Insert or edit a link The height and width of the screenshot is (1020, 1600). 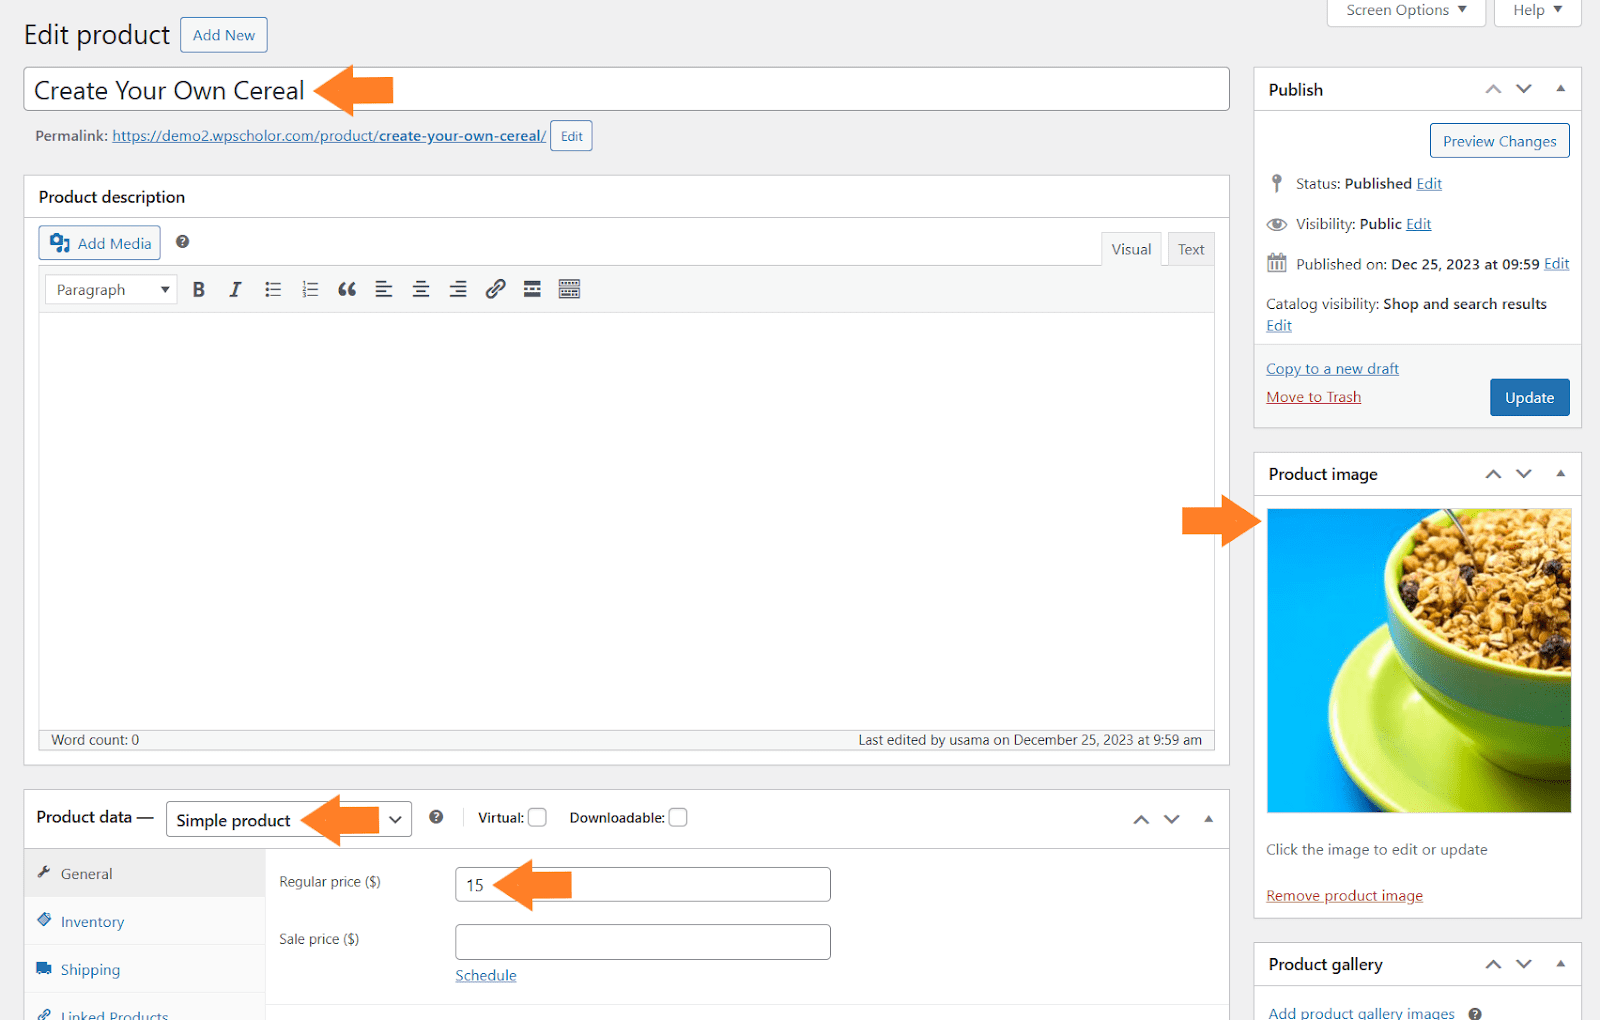click(495, 290)
